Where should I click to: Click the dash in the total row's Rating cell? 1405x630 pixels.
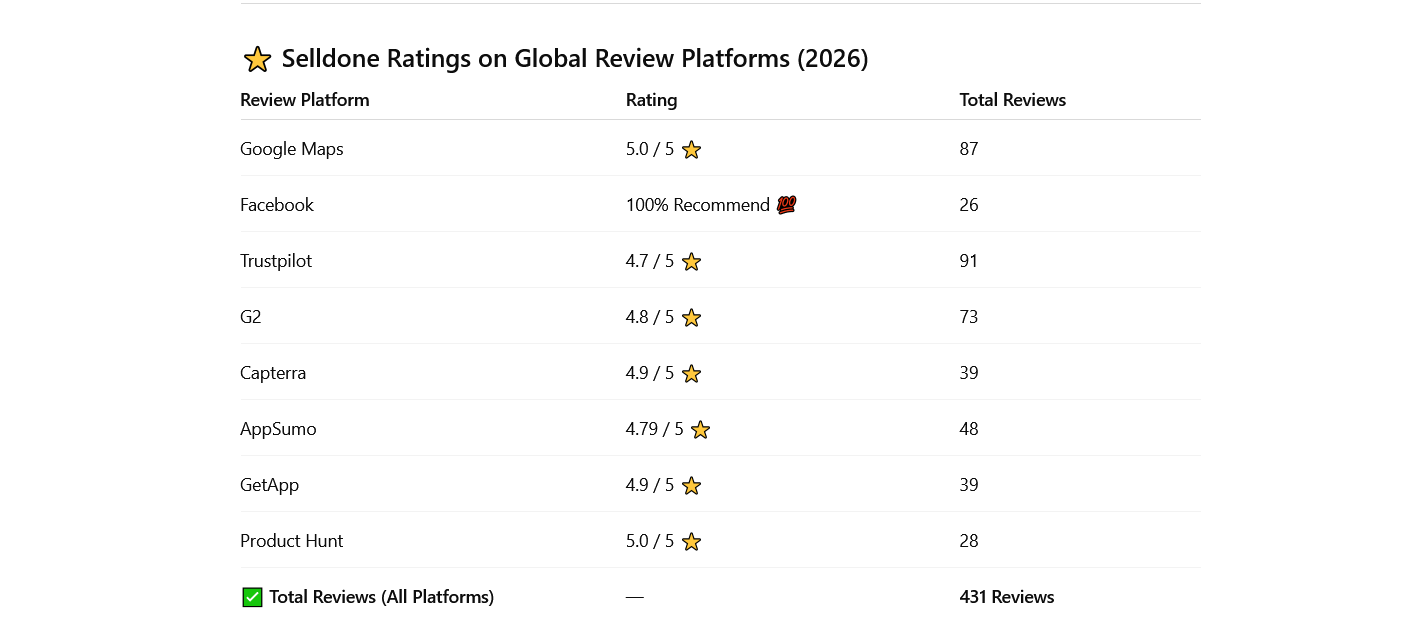[635, 597]
